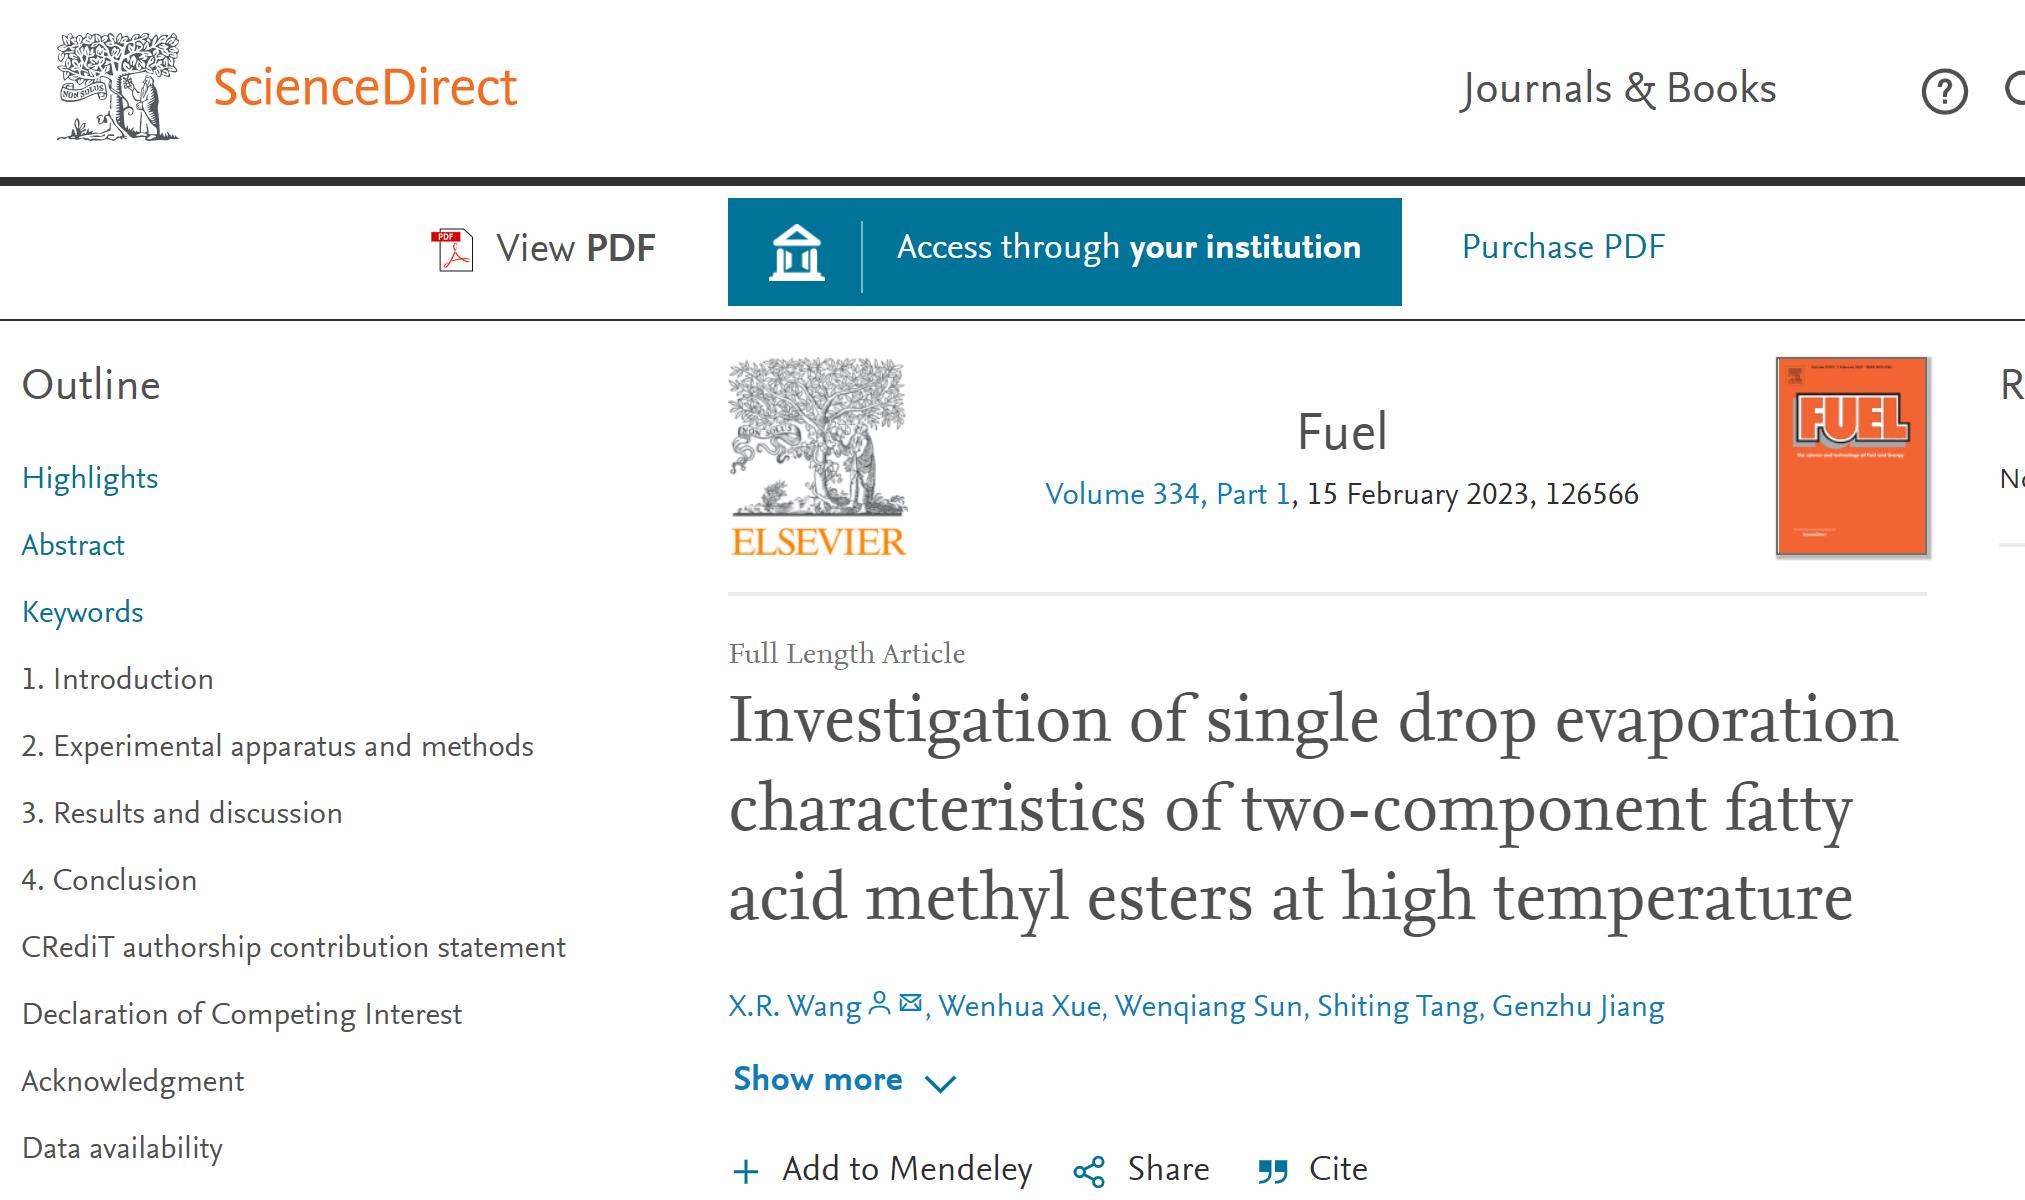Click the email envelope icon beside X.R. Wang
The image size is (2025, 1200).
click(x=910, y=1003)
